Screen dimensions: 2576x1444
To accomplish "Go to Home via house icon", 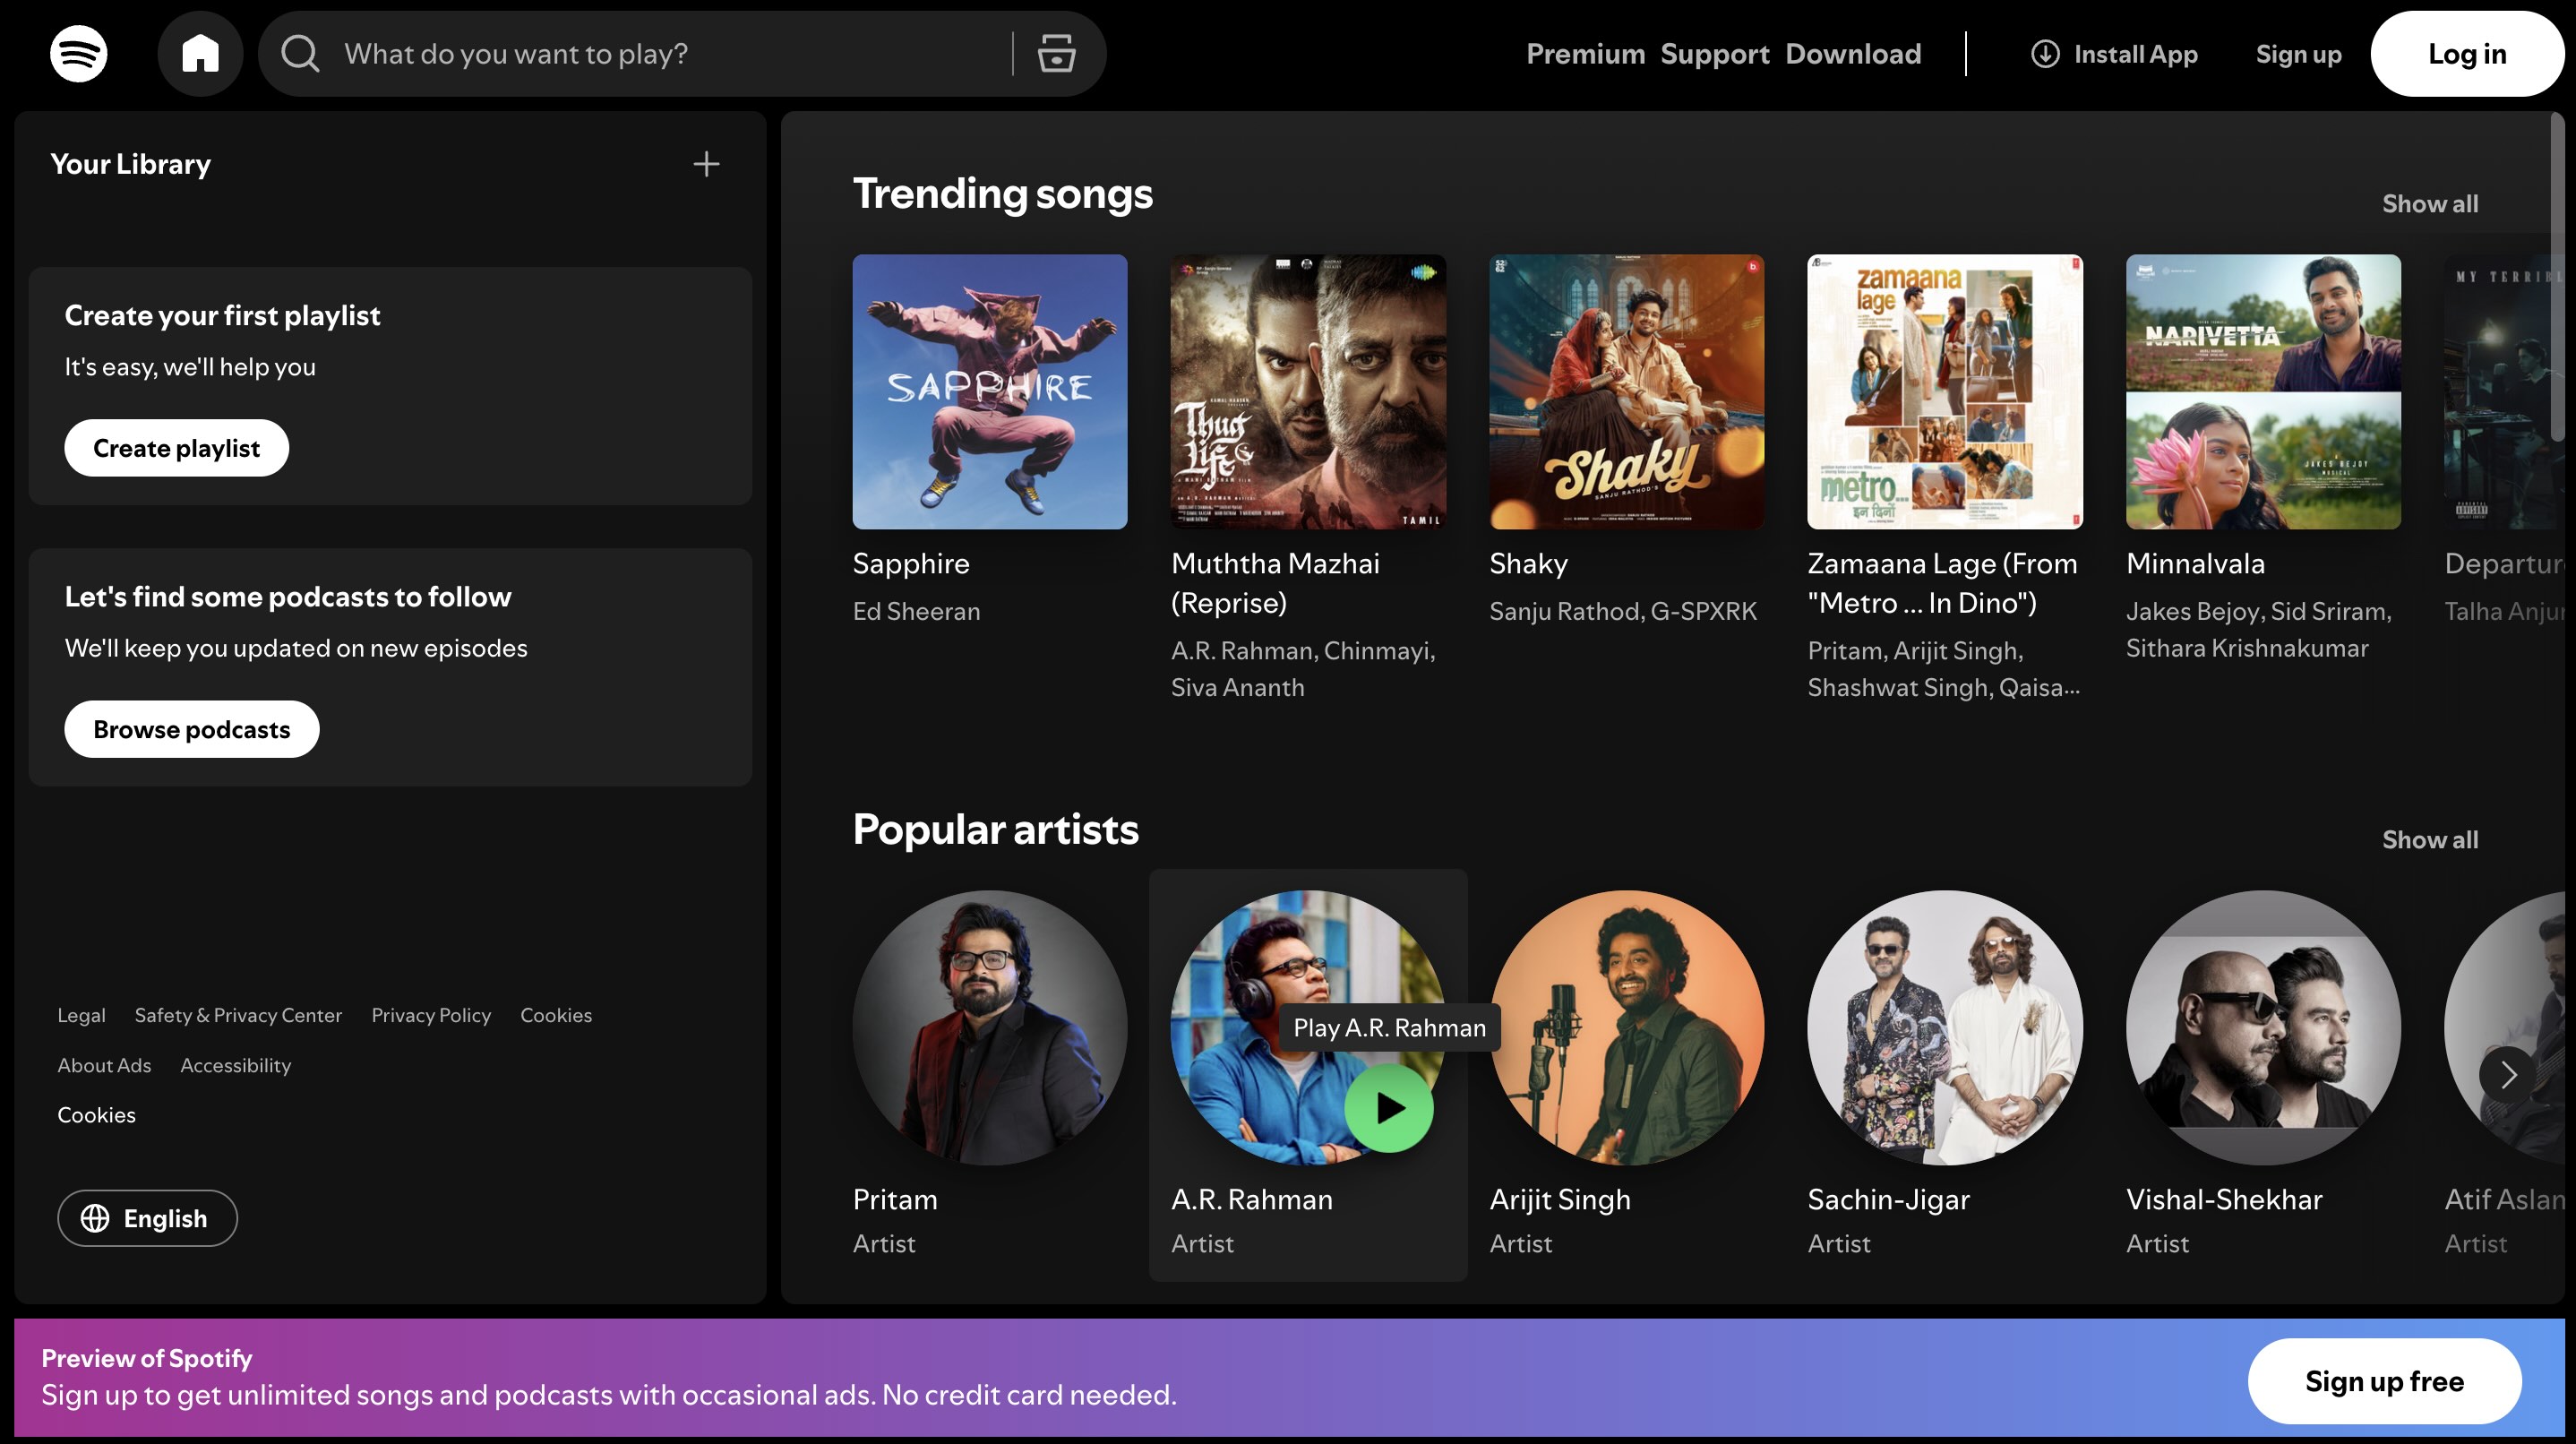I will 200,54.
